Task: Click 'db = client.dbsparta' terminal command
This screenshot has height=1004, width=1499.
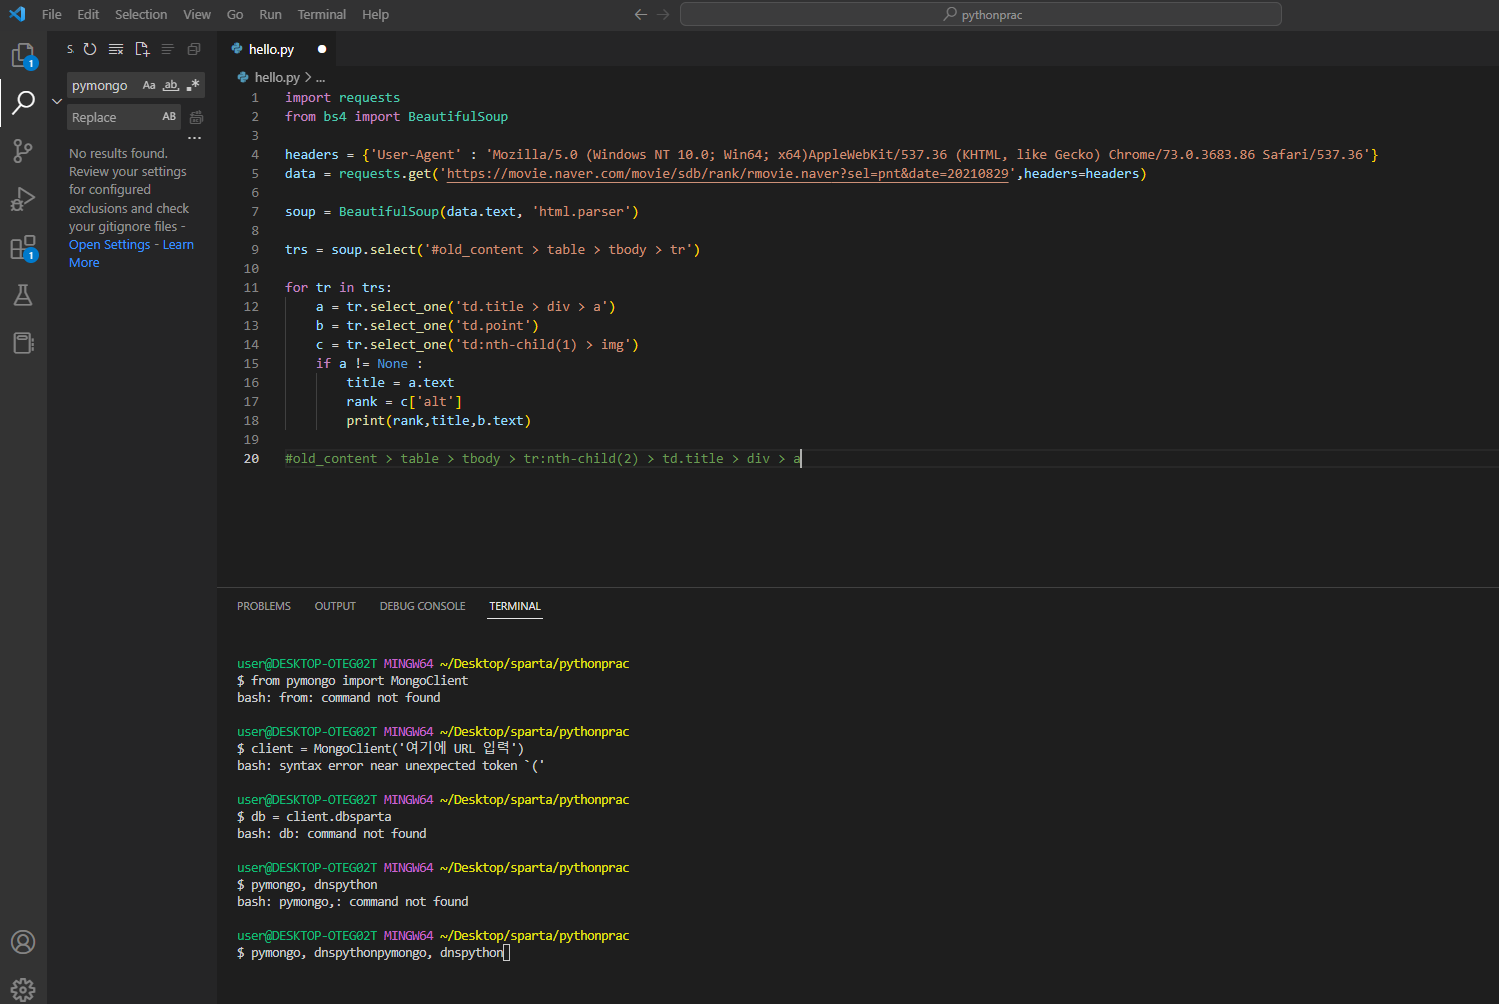Action: pyautogui.click(x=321, y=817)
